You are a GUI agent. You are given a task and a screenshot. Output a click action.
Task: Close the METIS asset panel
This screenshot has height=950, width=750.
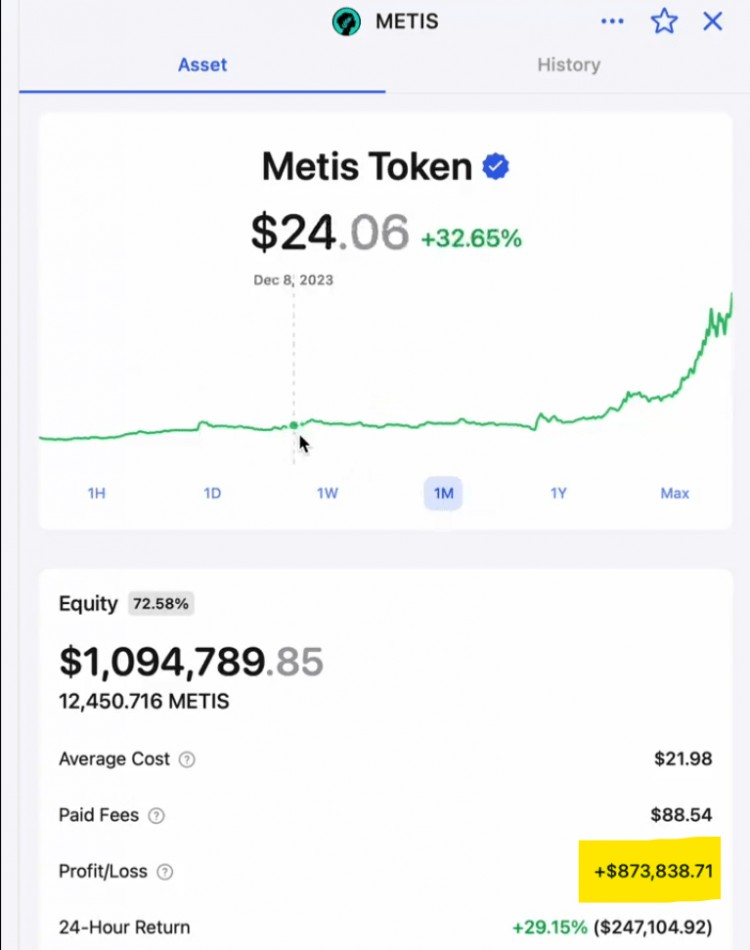pos(712,21)
